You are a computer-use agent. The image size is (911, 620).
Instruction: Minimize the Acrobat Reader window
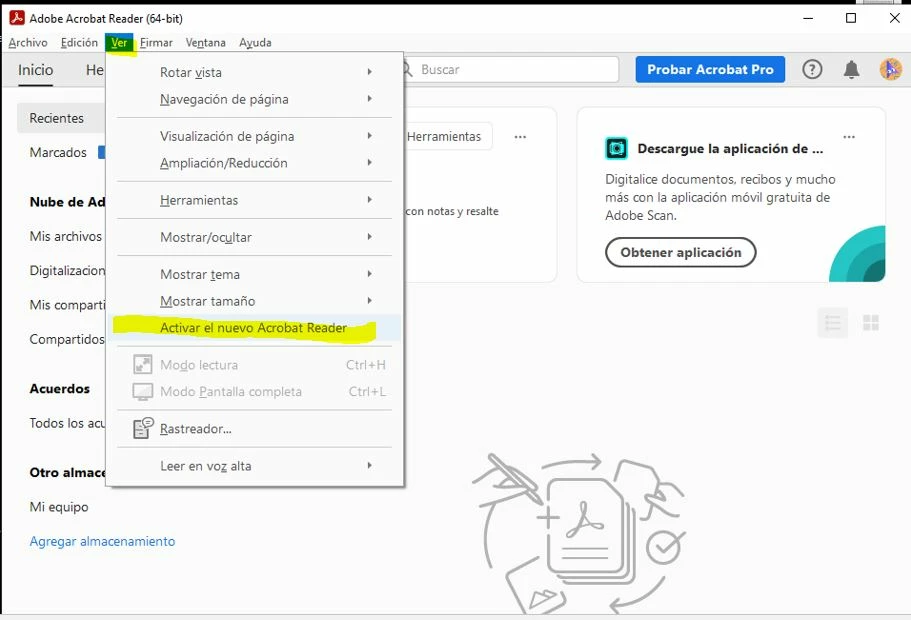tap(808, 18)
